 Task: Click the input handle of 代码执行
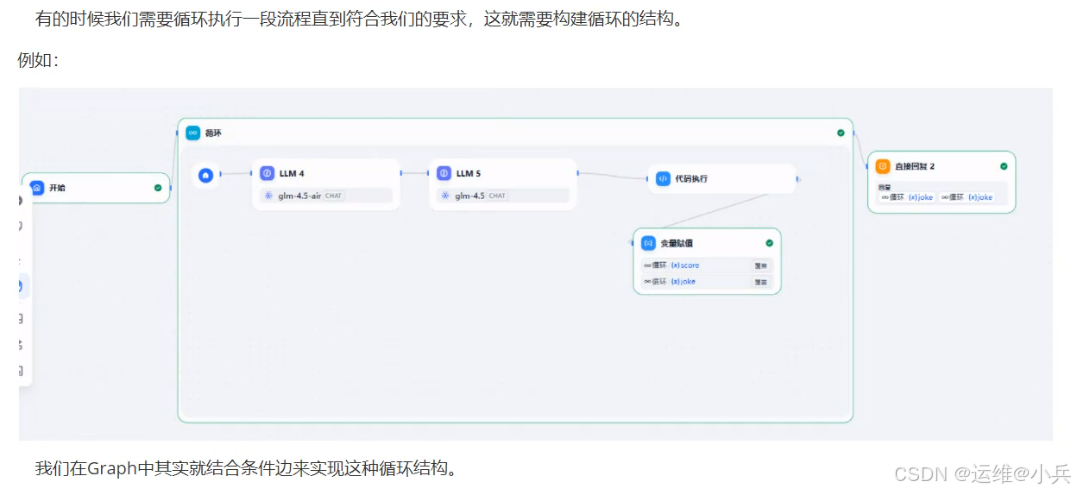(x=648, y=178)
